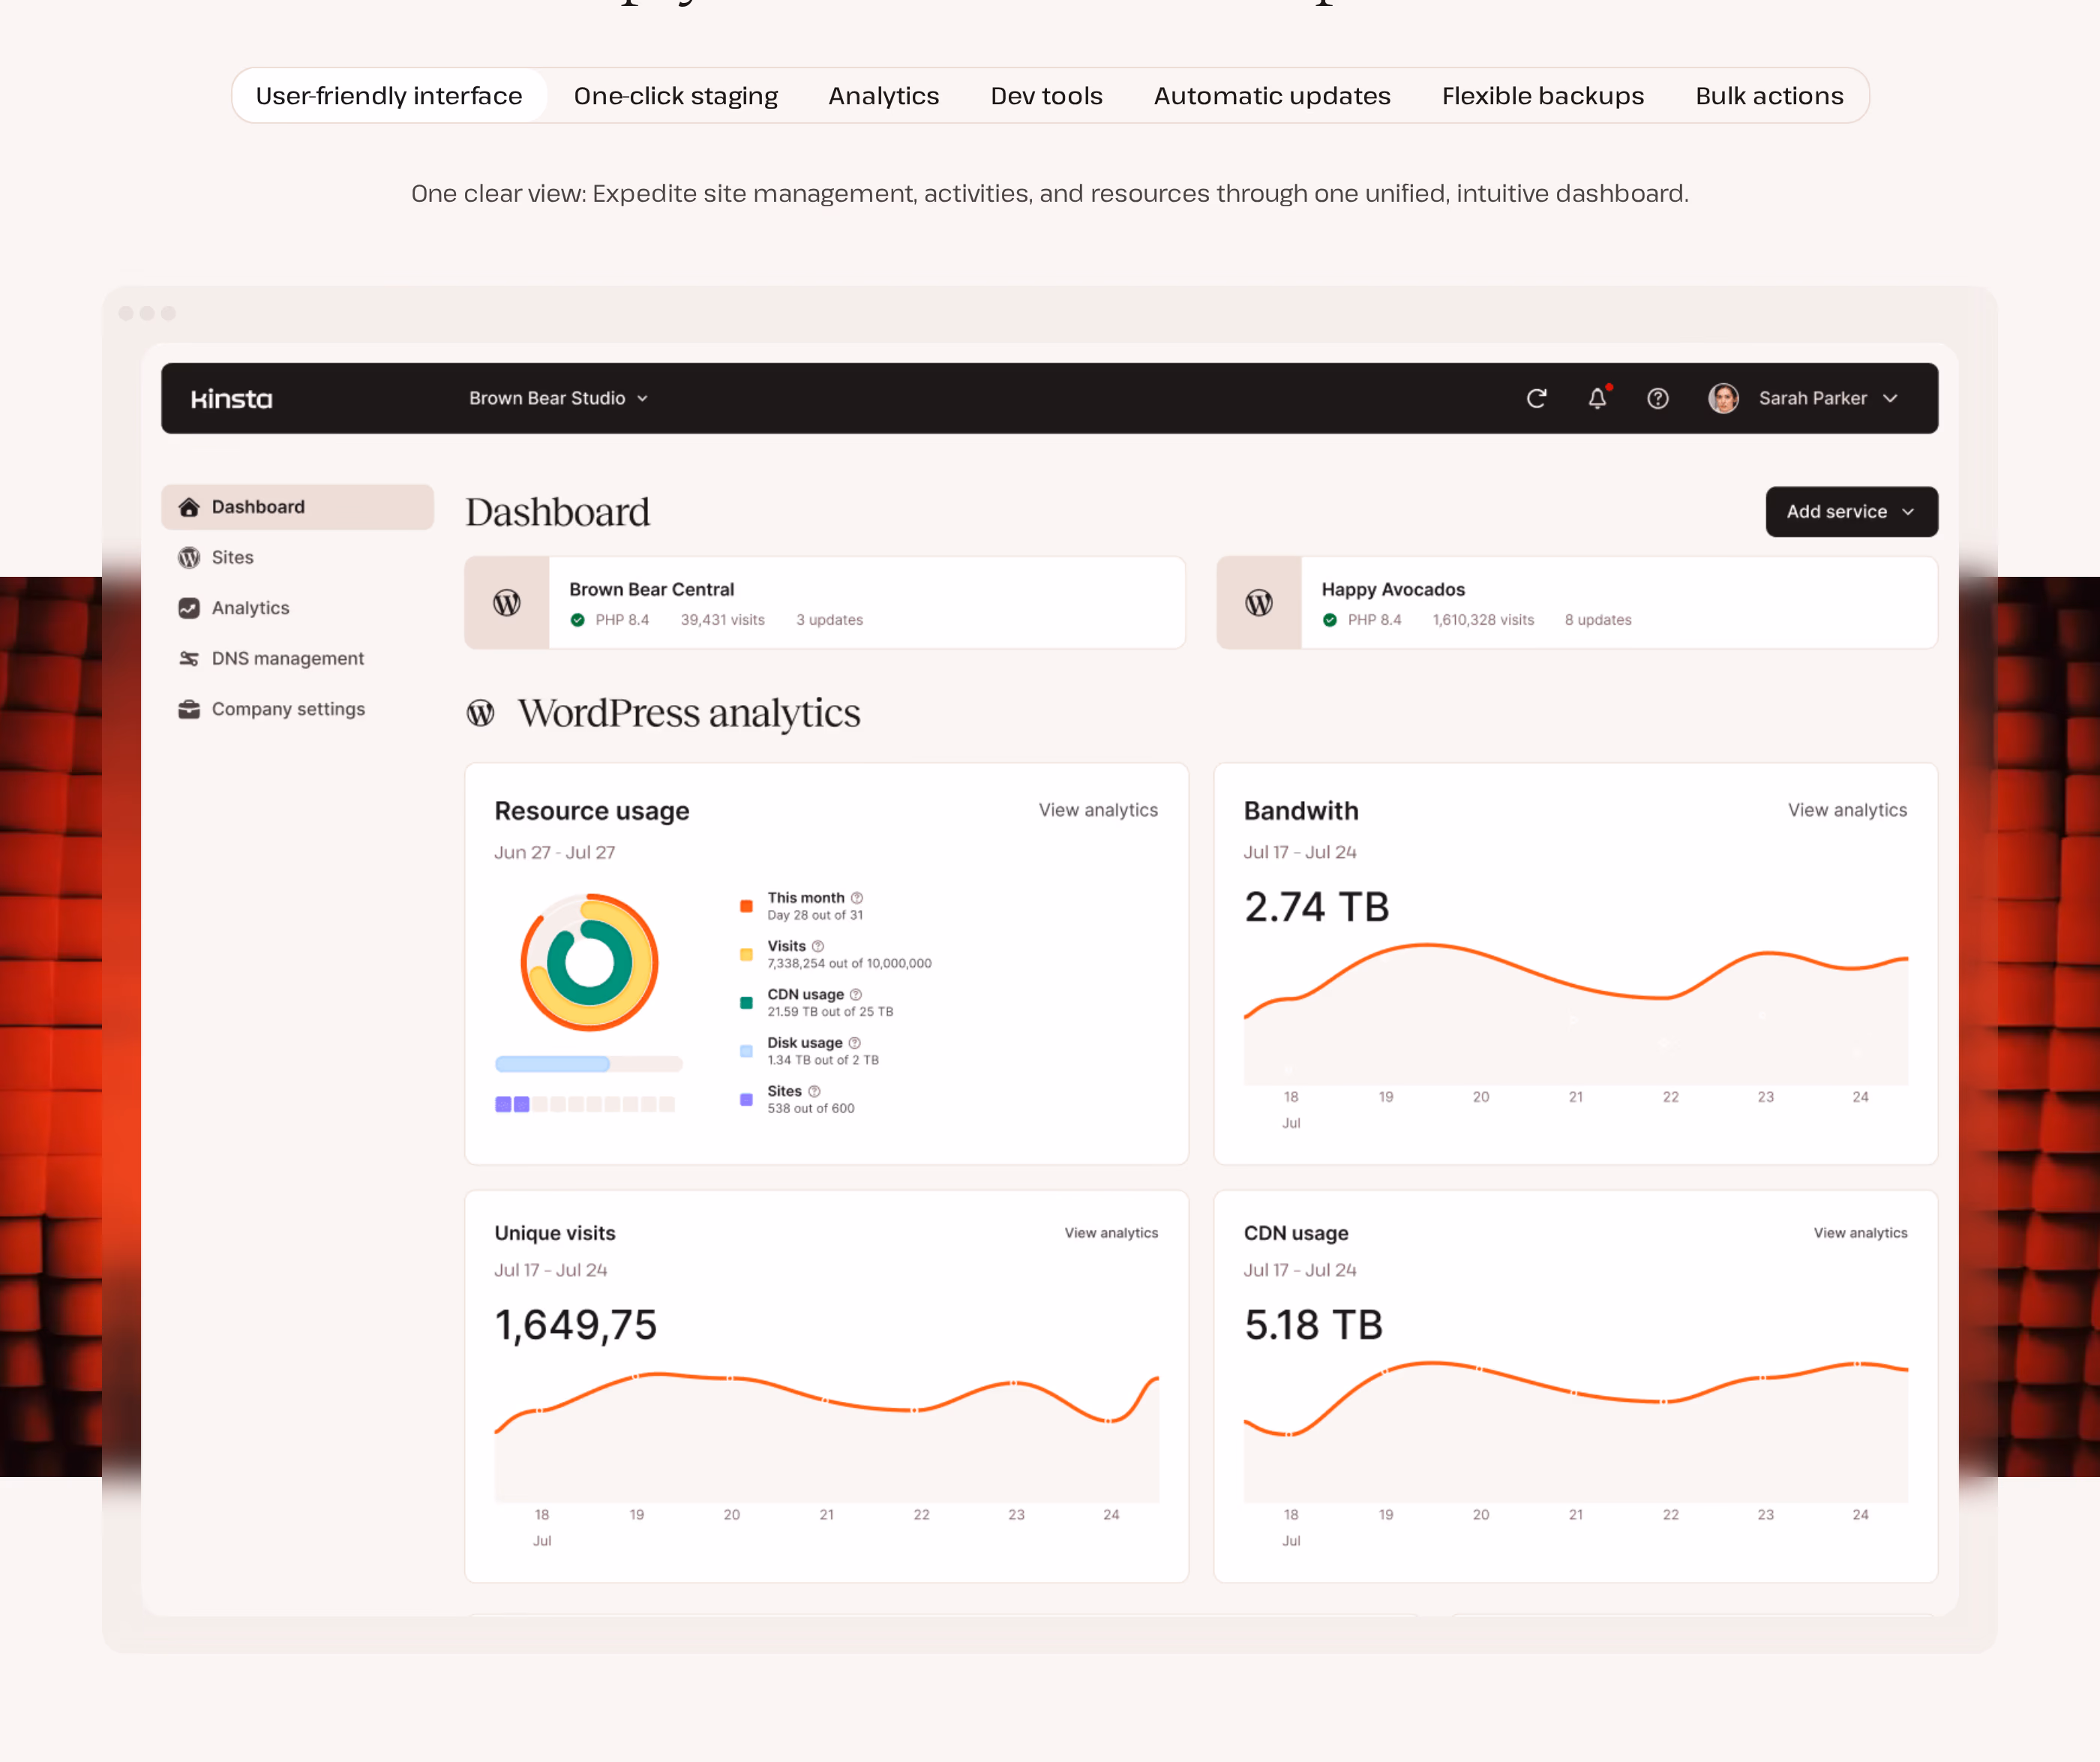Click the refresh icon in the top bar
Screen dimensions: 2100x1762
point(1536,398)
